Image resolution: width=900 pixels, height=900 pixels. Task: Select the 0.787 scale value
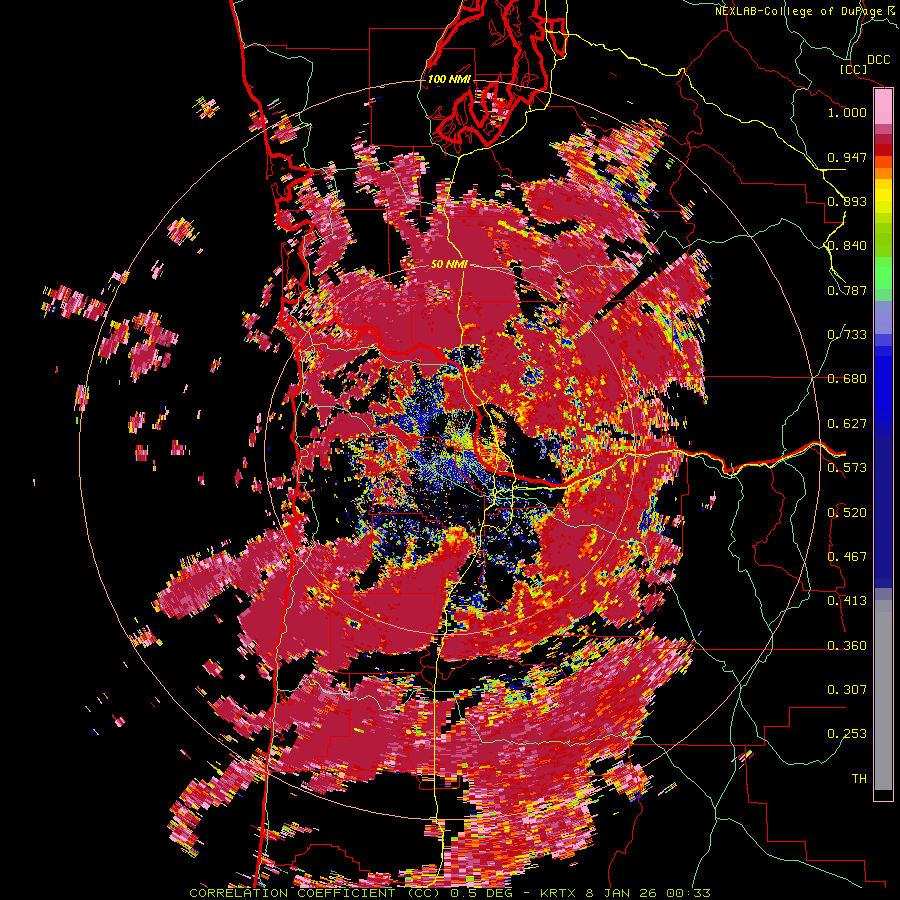tap(847, 290)
